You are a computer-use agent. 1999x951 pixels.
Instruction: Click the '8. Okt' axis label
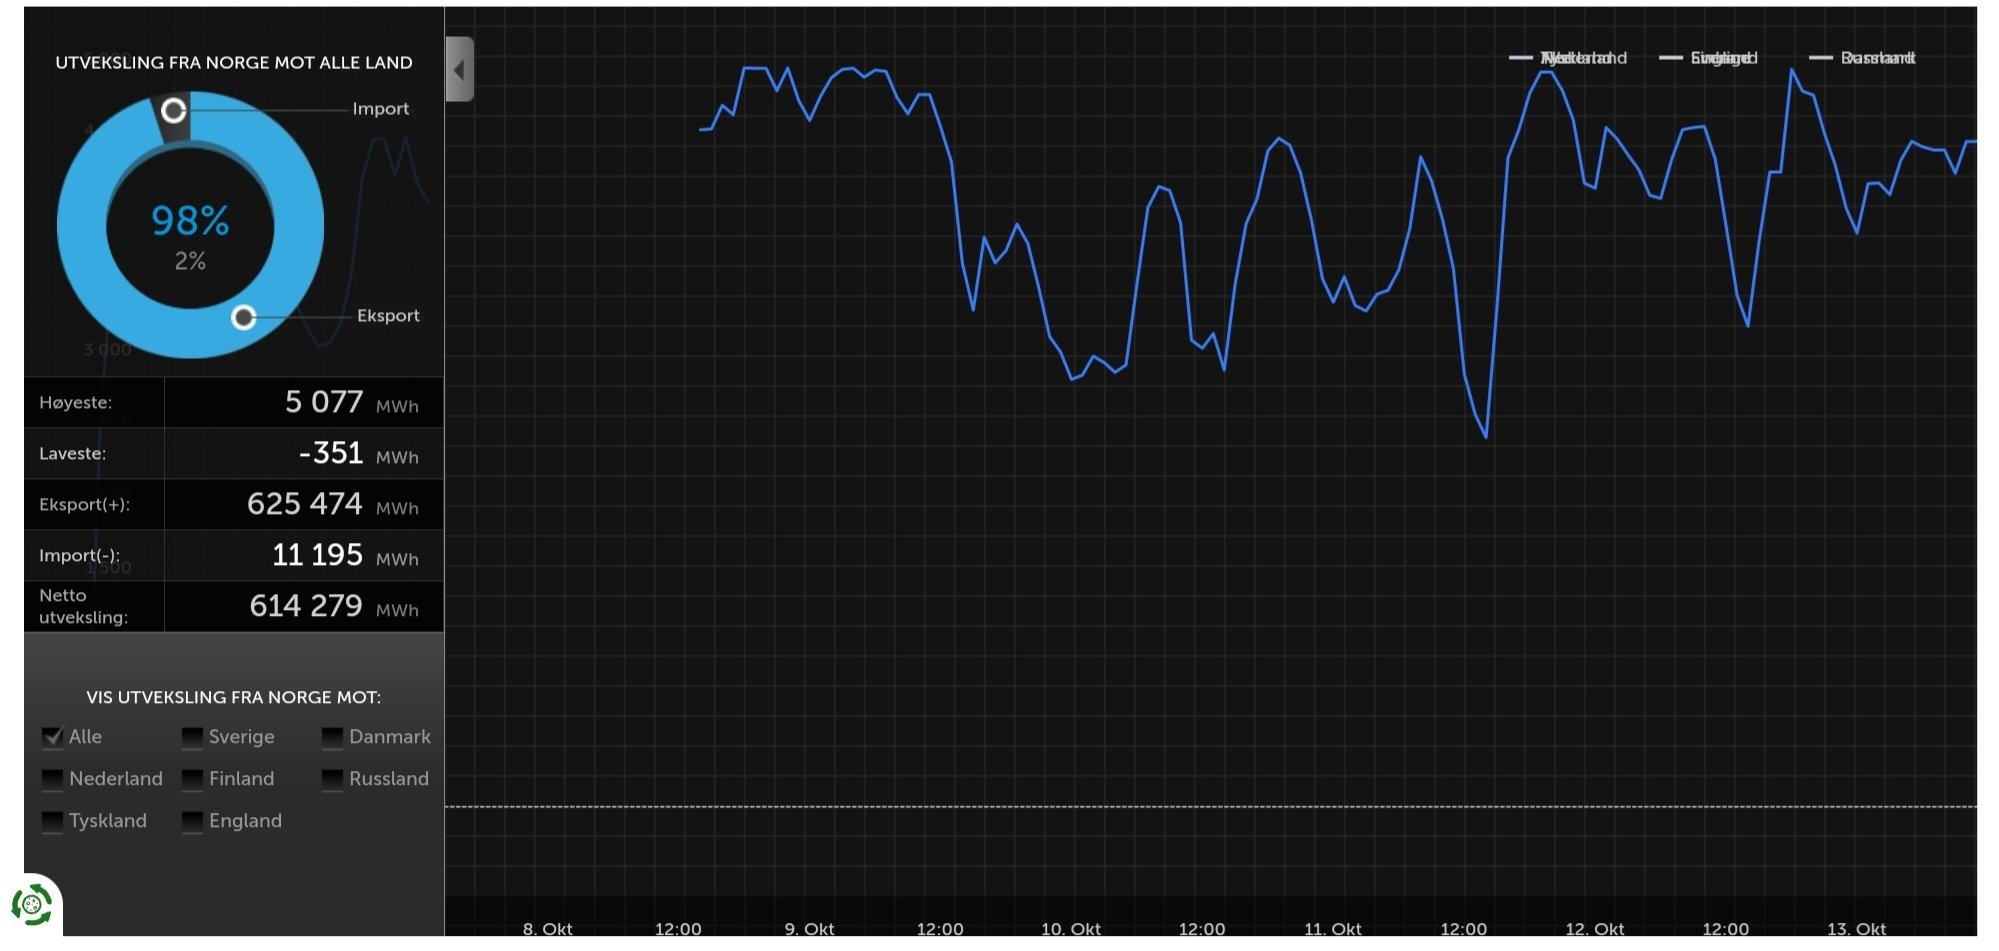click(548, 928)
